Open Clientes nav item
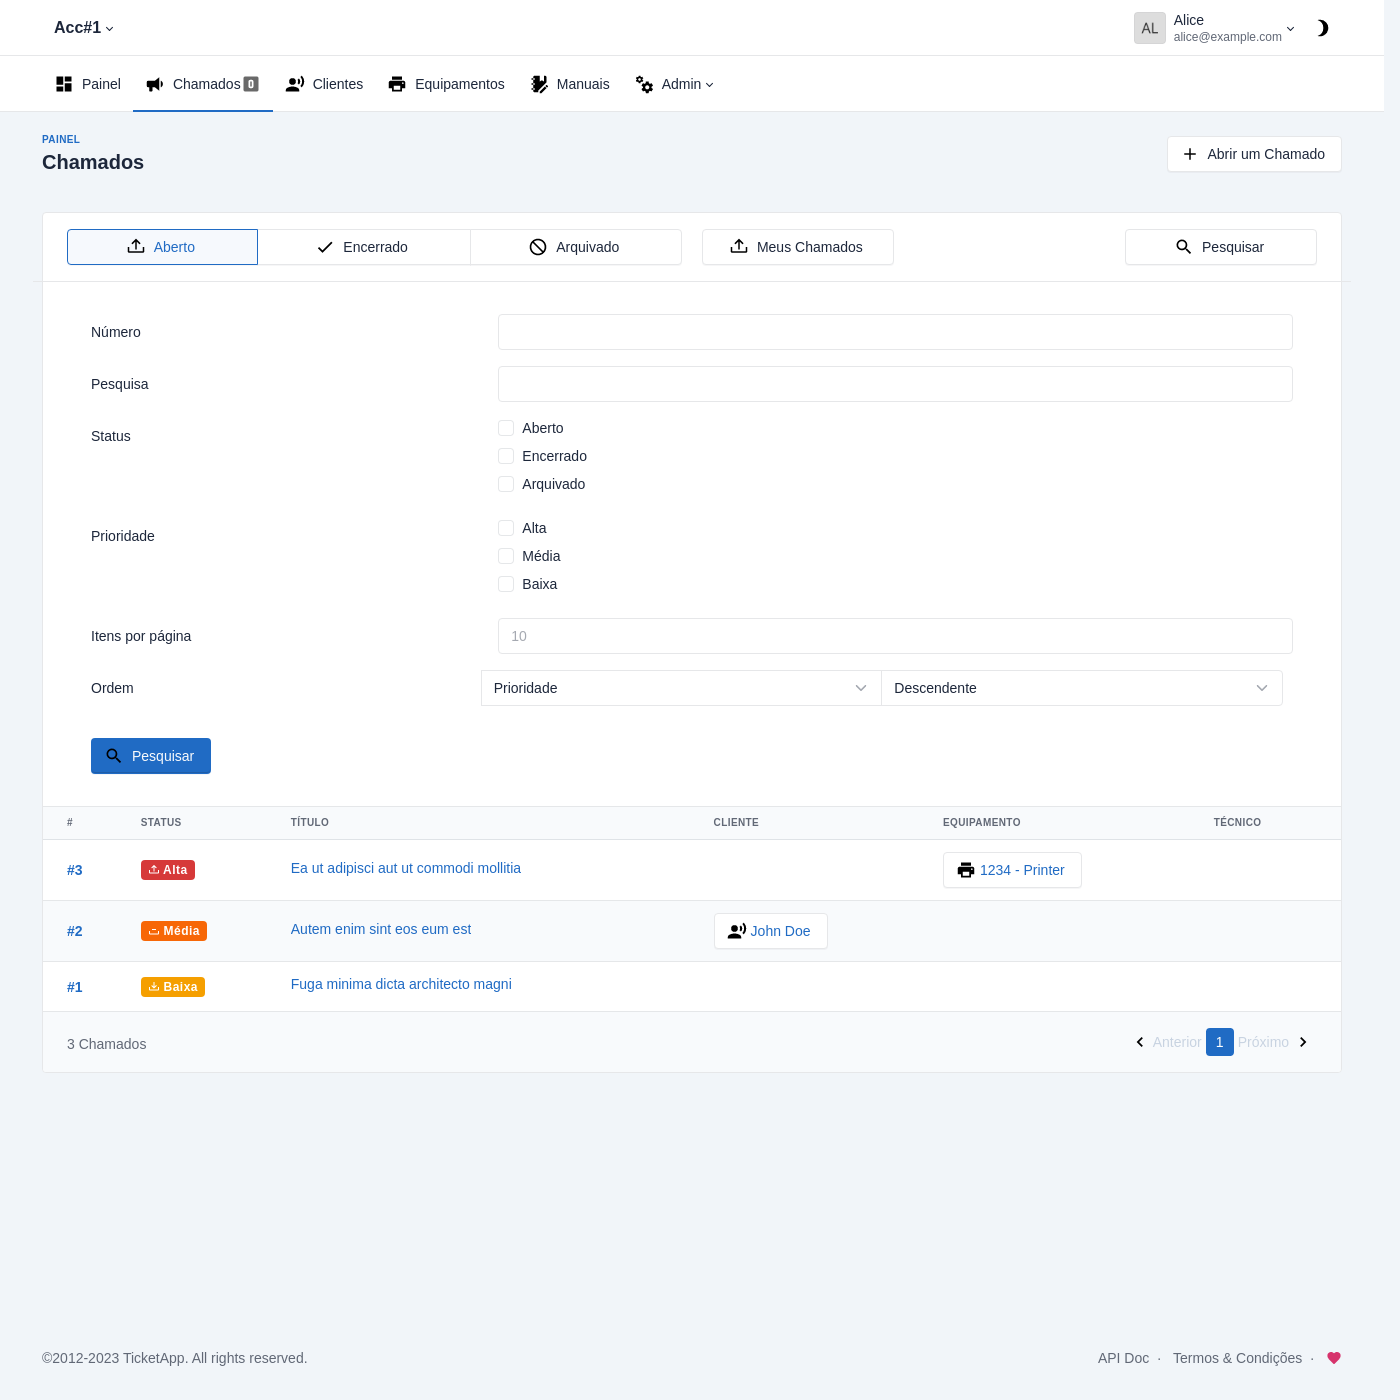 [x=324, y=84]
